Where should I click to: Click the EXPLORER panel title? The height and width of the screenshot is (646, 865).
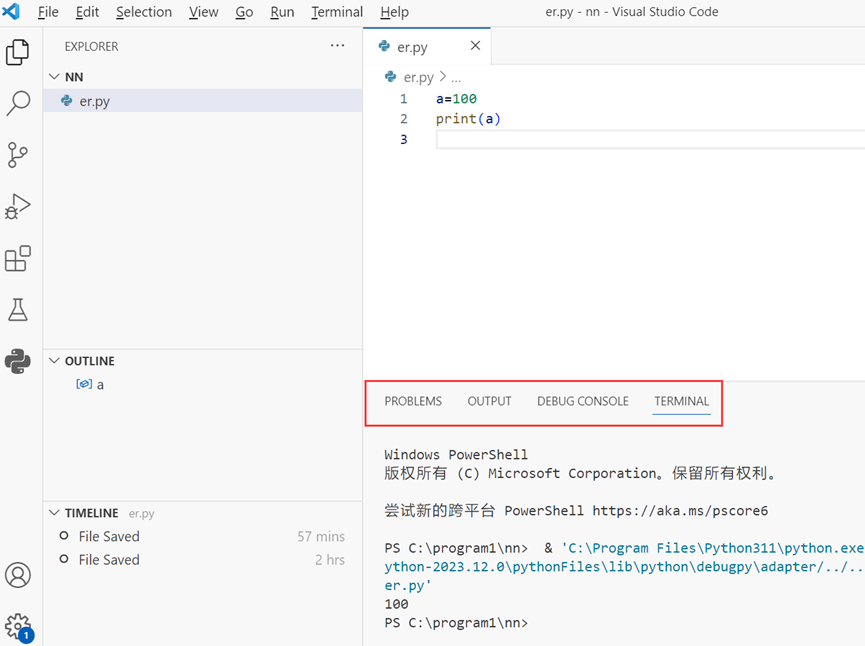[91, 46]
